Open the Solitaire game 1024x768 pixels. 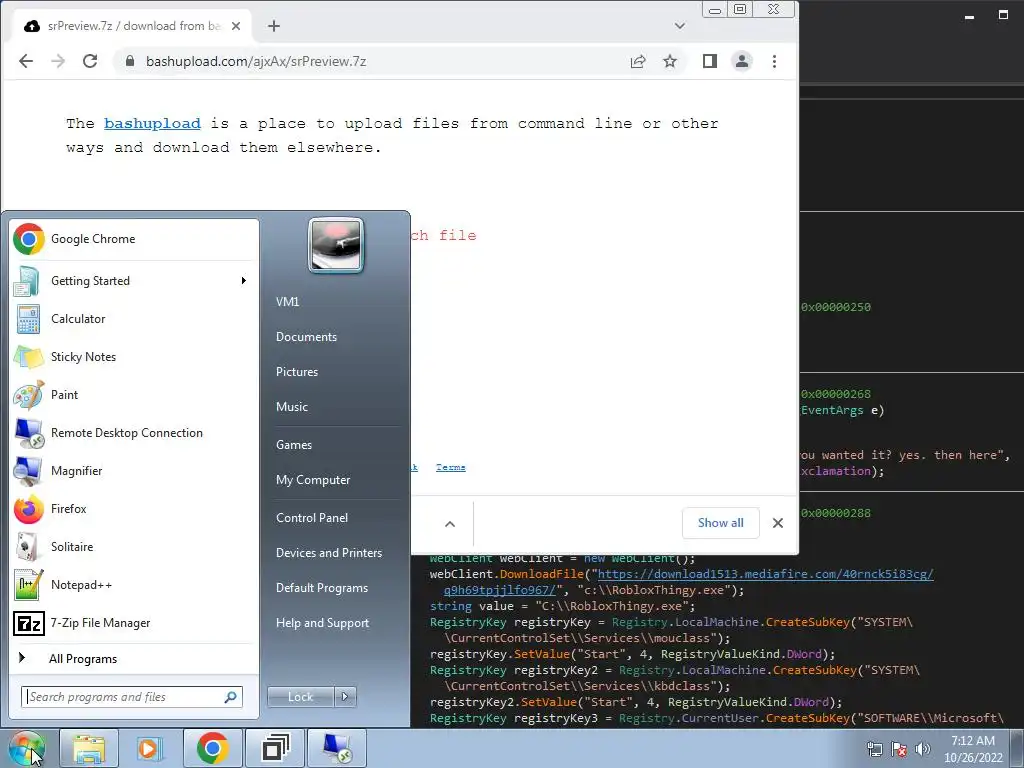click(x=135, y=547)
